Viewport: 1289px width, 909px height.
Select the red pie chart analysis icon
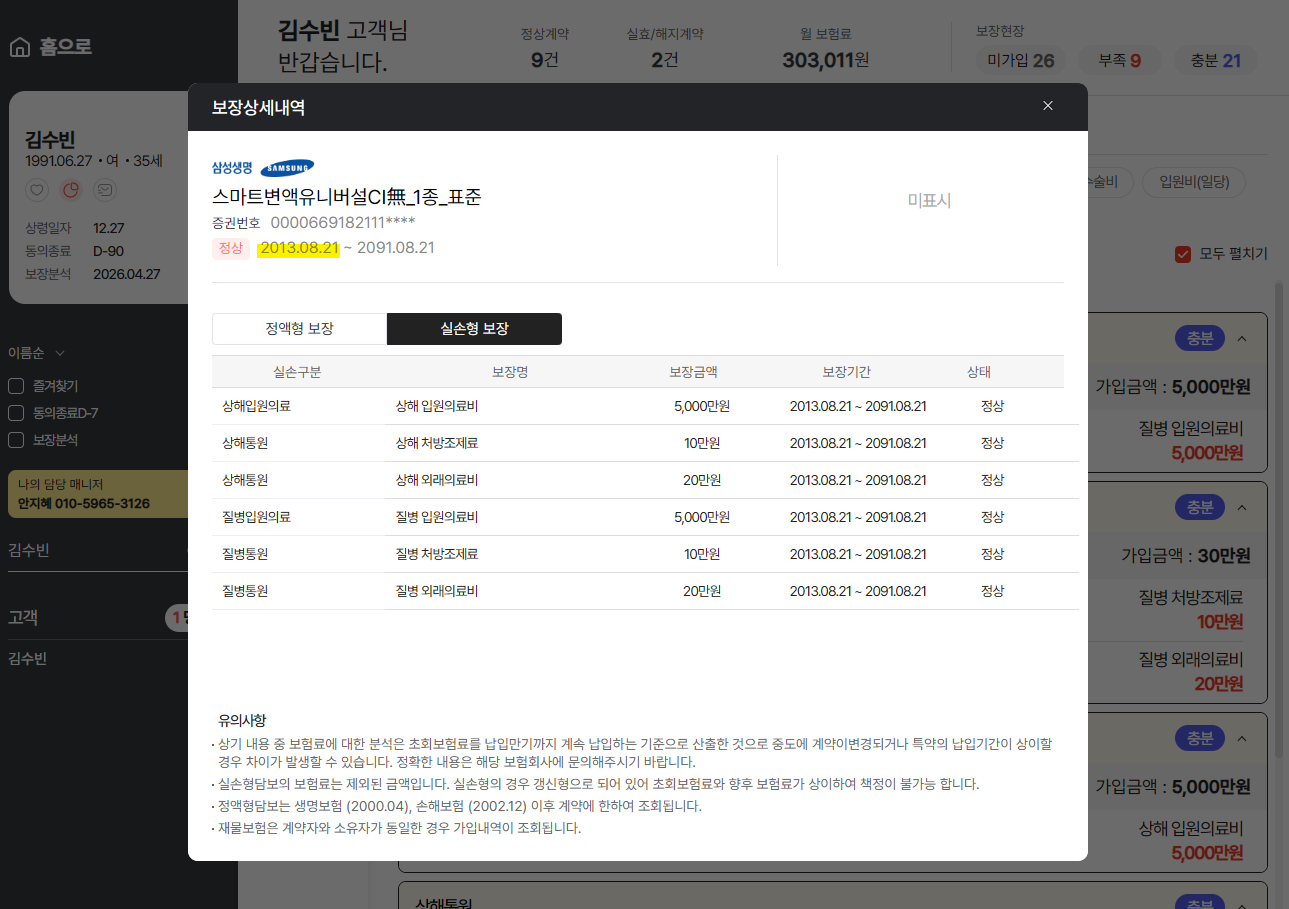click(x=70, y=190)
